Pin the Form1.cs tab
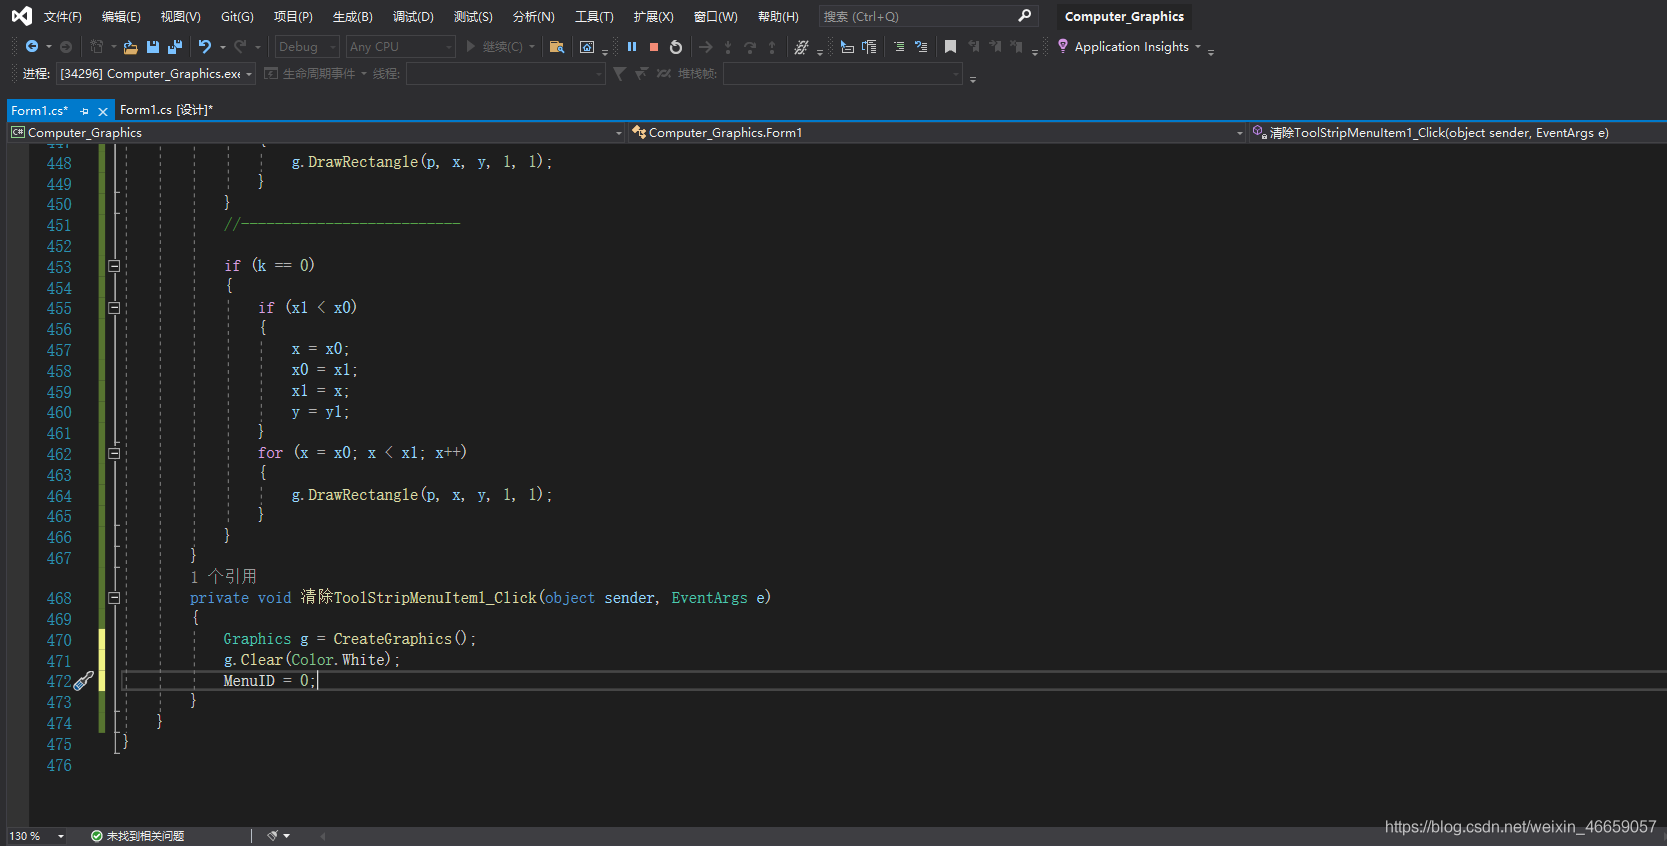The height and width of the screenshot is (846, 1667). pos(85,111)
